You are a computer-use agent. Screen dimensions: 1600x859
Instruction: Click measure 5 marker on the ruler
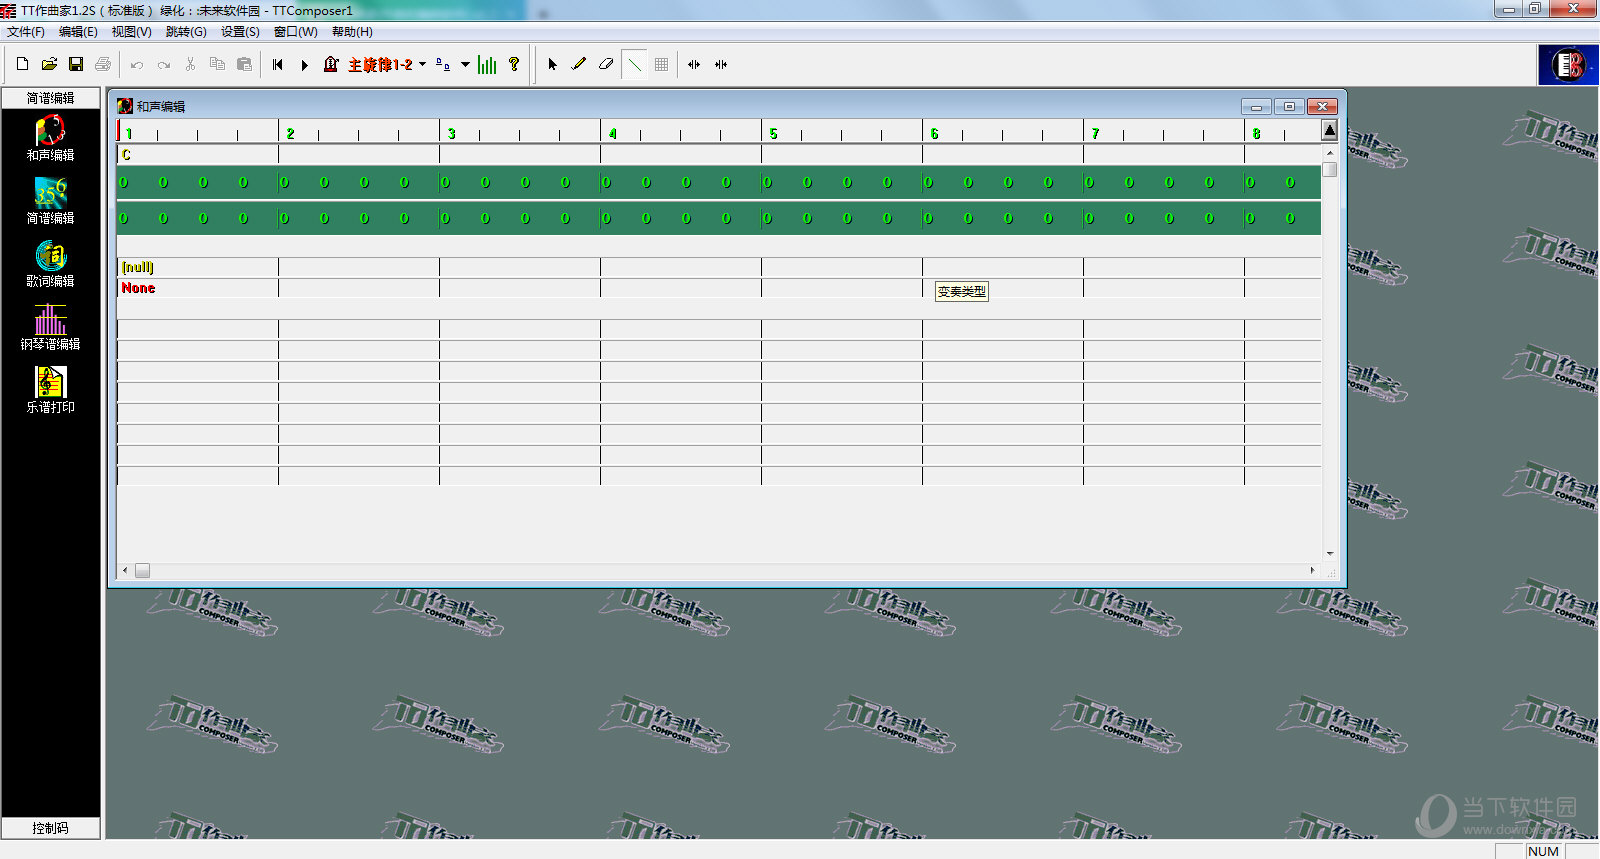[773, 133]
